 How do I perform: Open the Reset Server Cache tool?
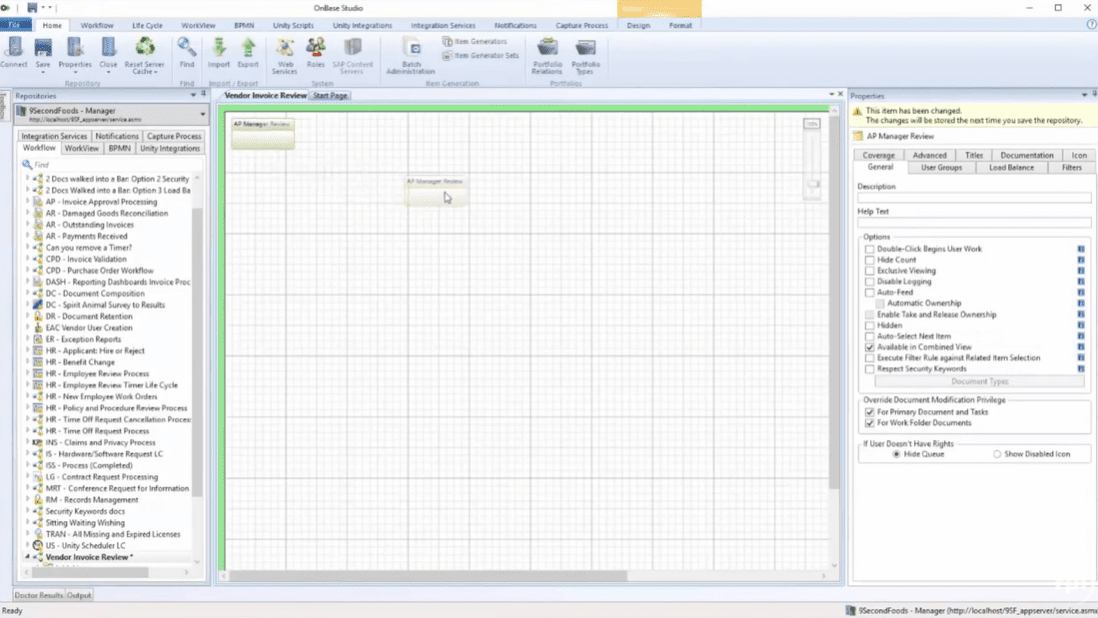145,50
